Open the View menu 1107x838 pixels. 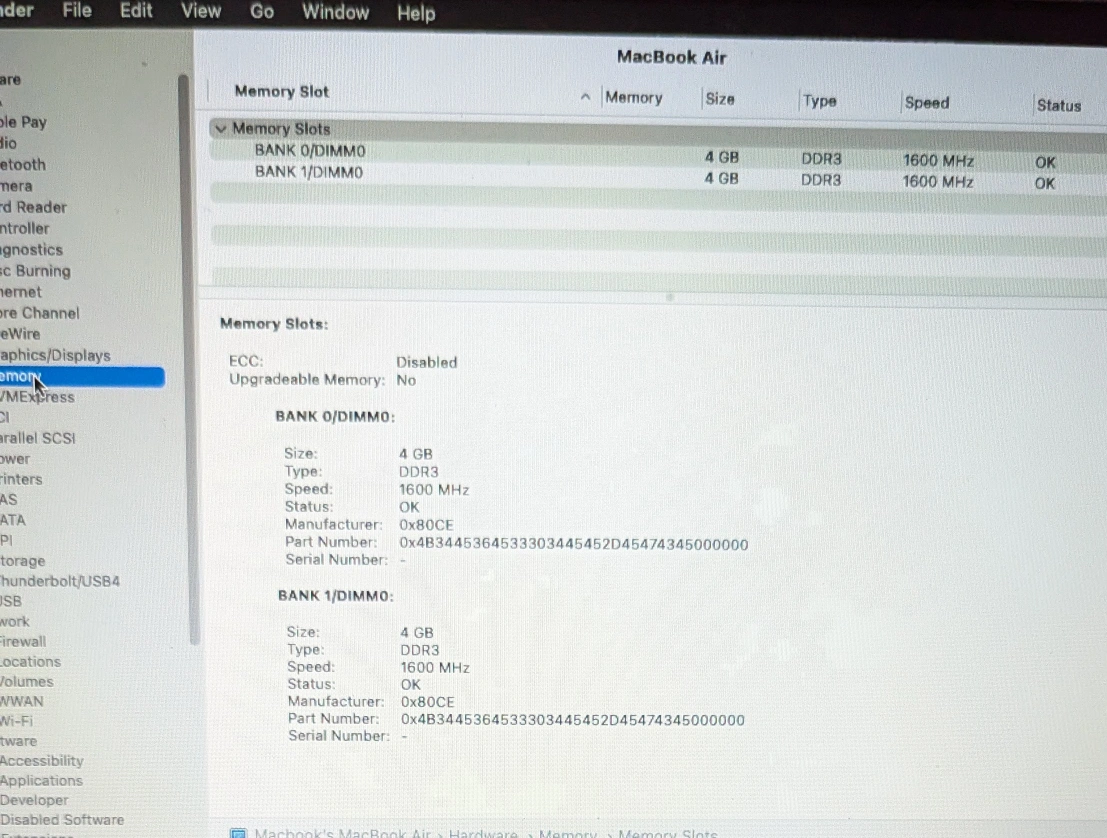tap(201, 11)
